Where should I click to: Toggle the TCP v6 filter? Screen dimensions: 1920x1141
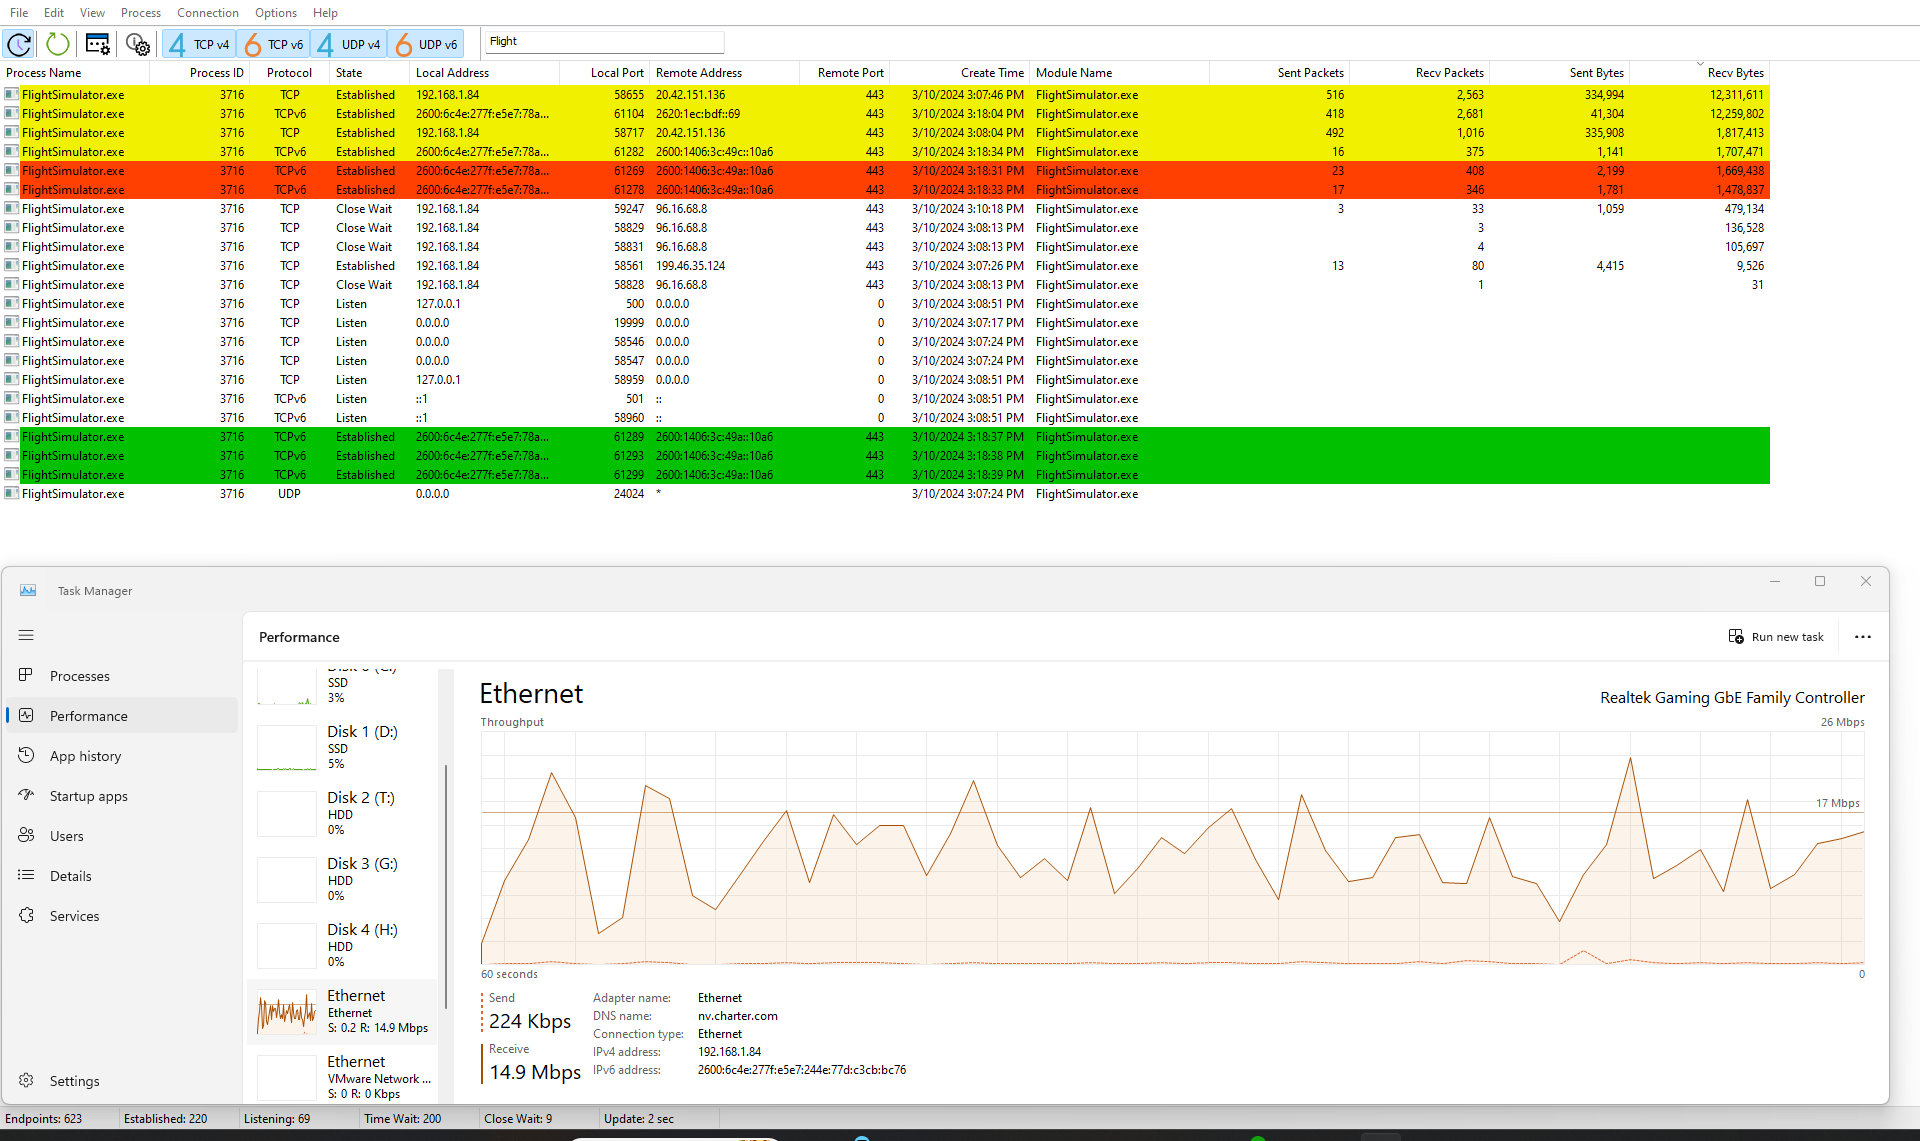pos(273,44)
